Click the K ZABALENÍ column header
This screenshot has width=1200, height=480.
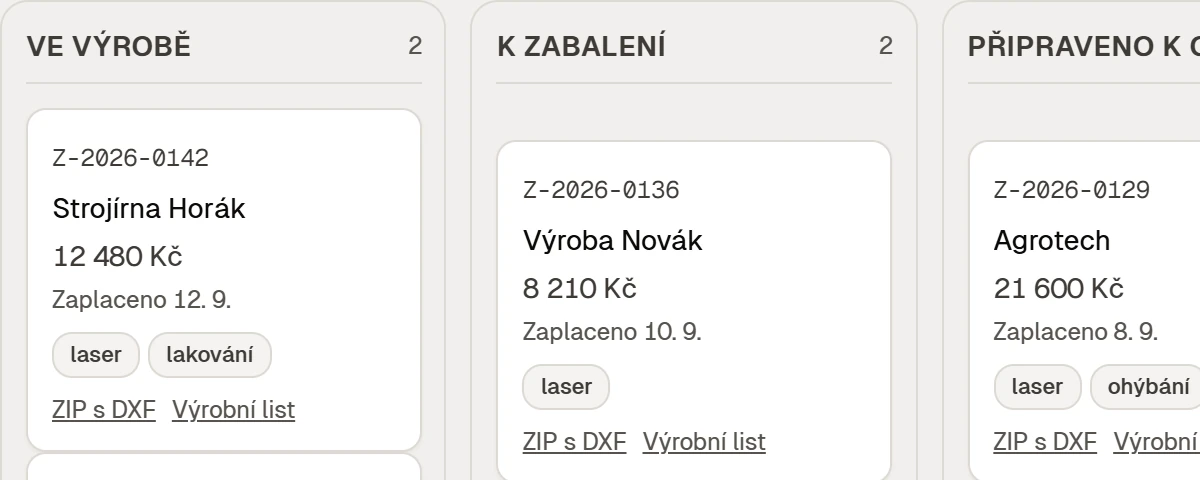point(581,46)
